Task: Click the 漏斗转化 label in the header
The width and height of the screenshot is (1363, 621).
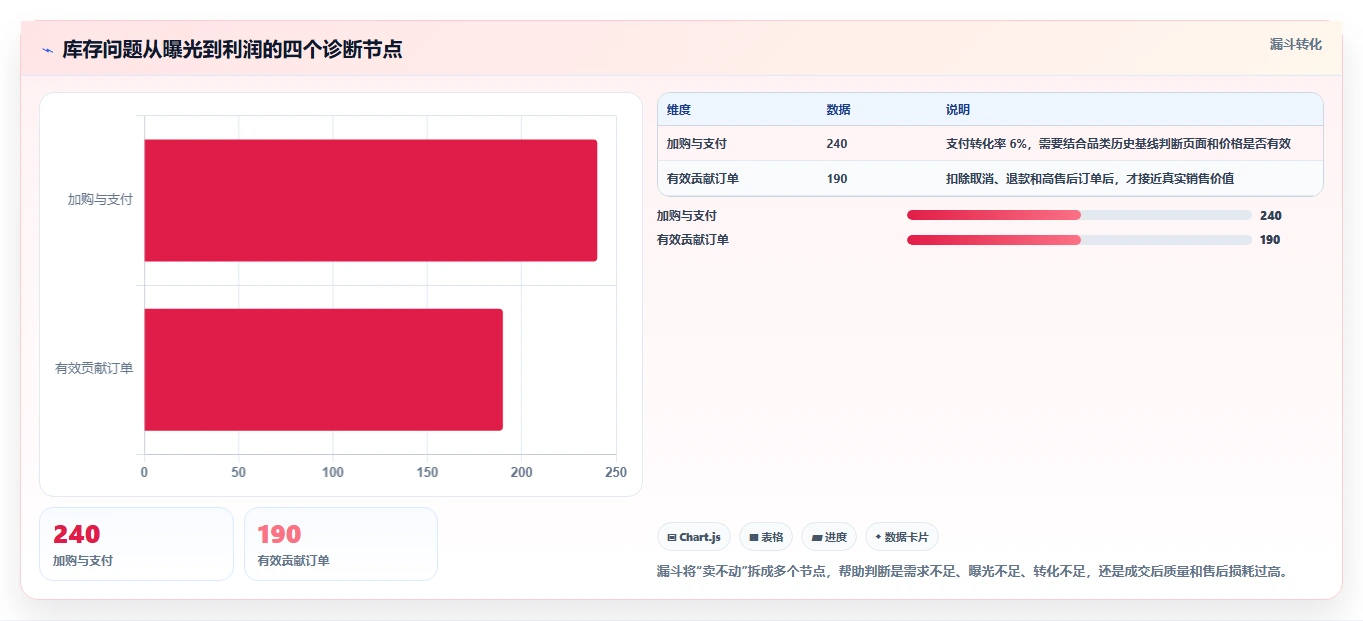Action: click(1296, 44)
